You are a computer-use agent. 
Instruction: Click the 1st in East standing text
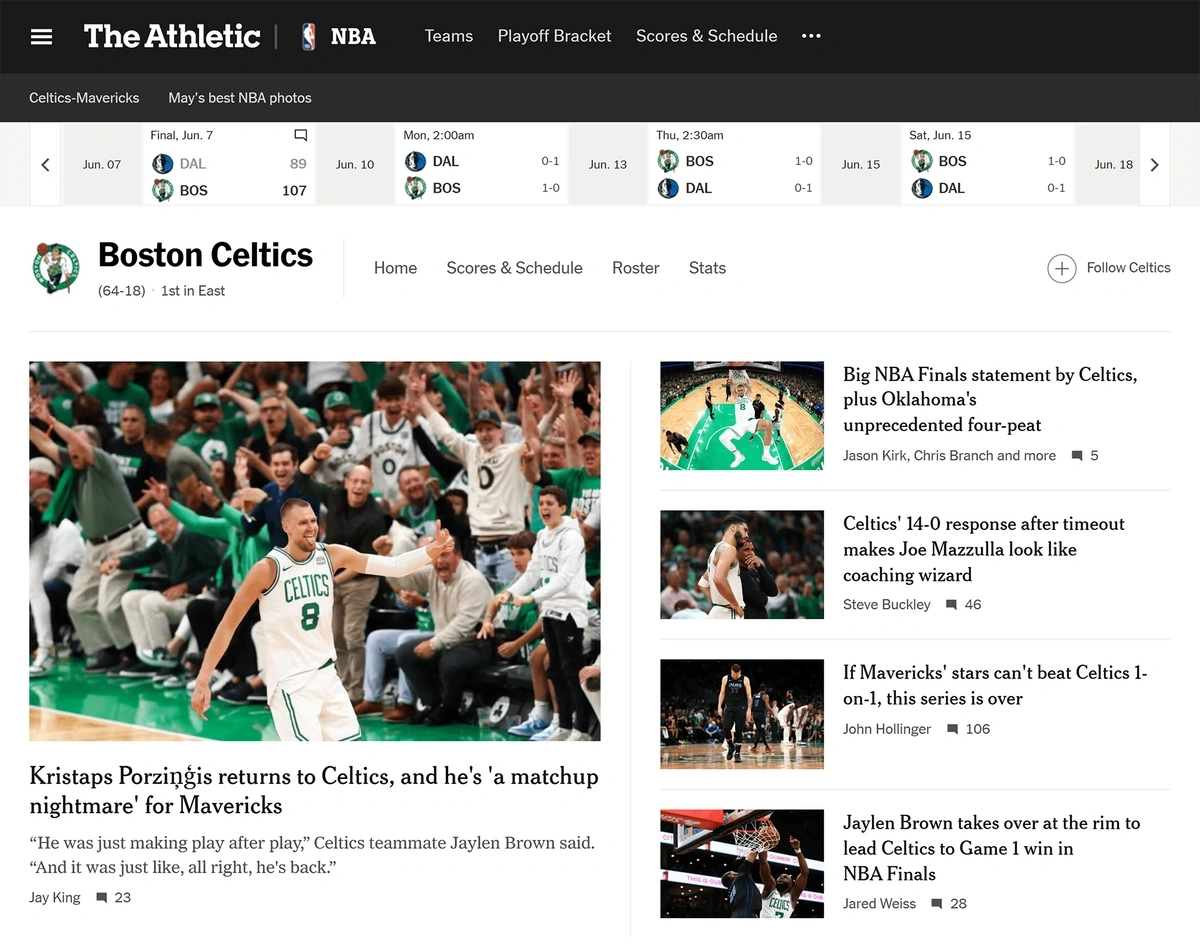[193, 291]
